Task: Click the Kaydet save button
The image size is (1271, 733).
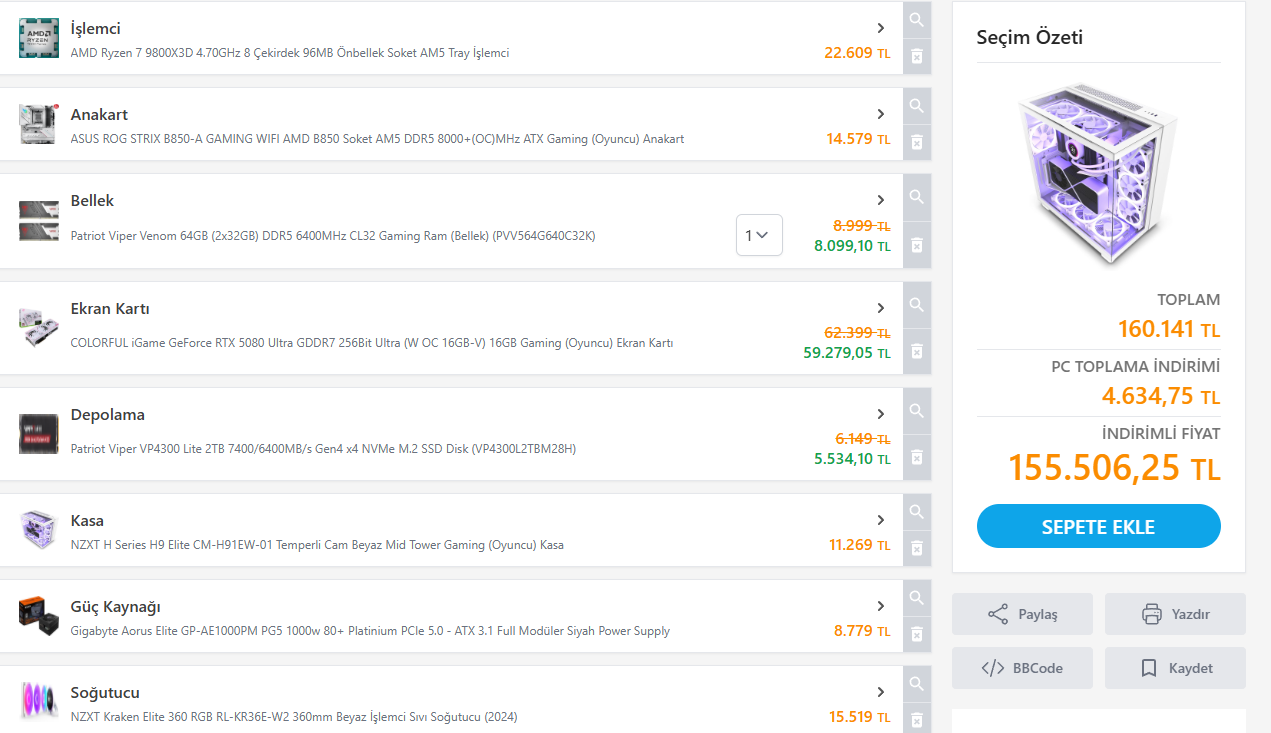Action: click(1175, 668)
